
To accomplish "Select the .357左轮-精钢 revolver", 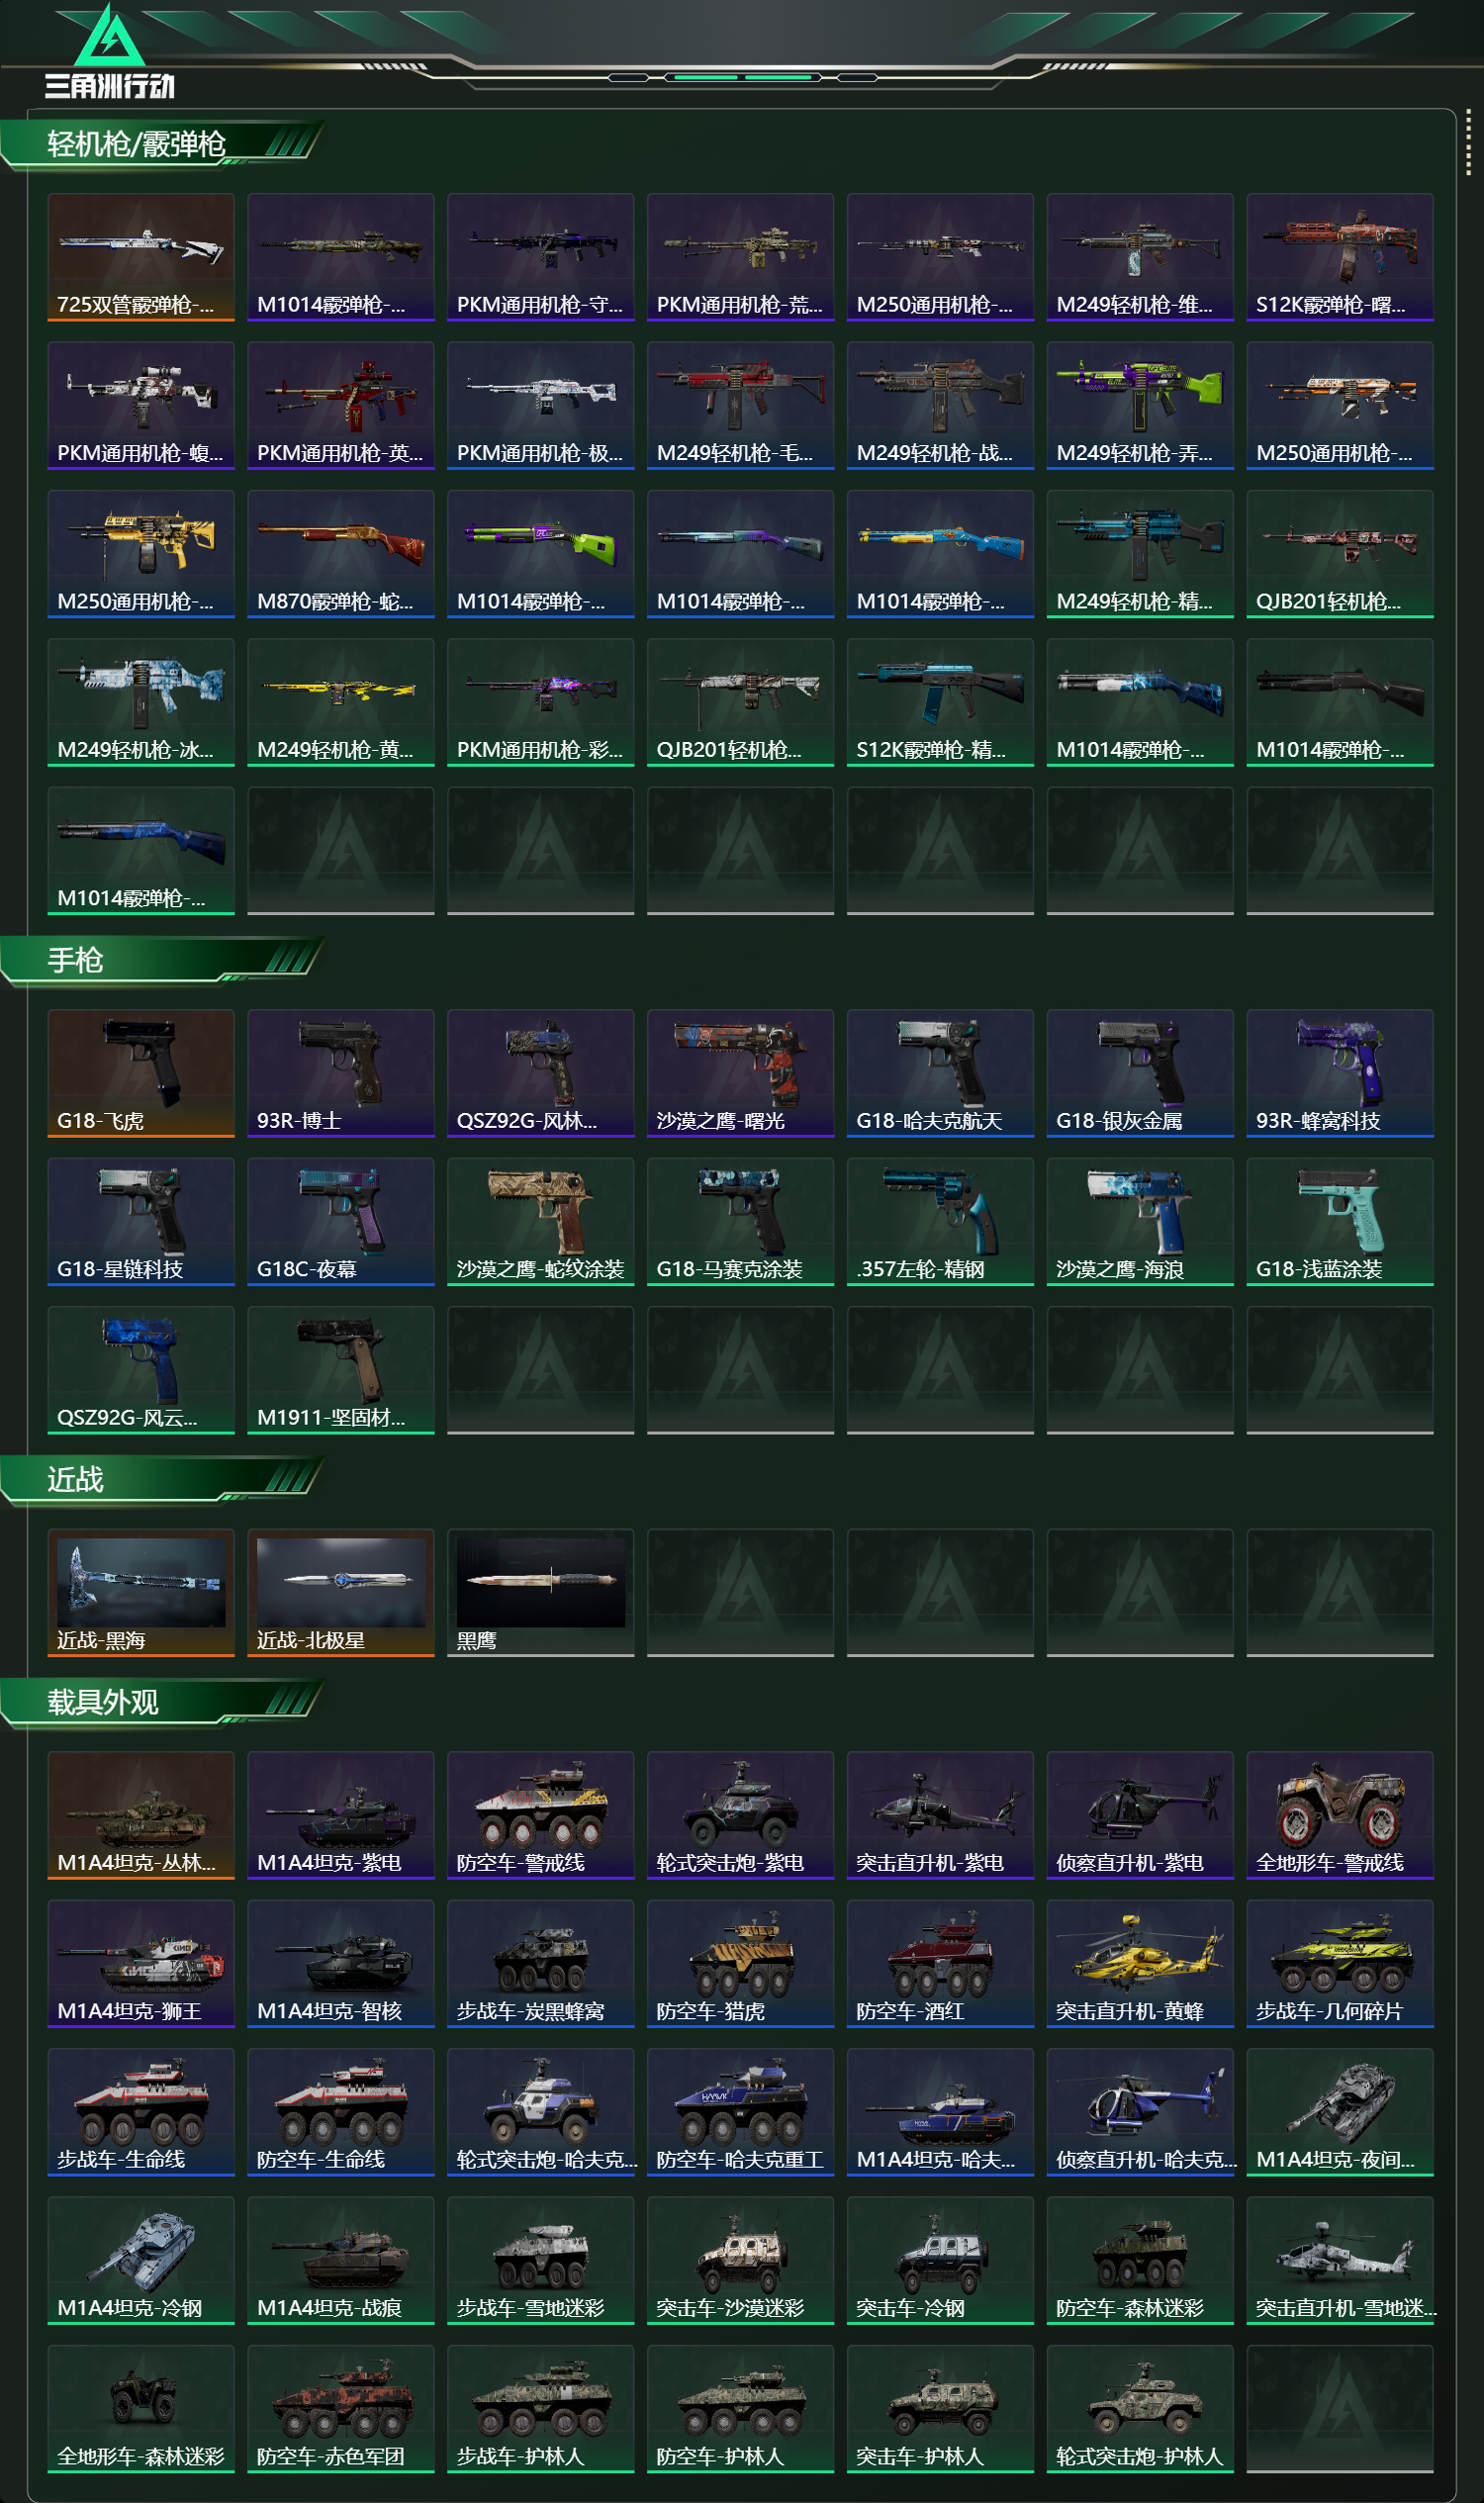I will (940, 1221).
